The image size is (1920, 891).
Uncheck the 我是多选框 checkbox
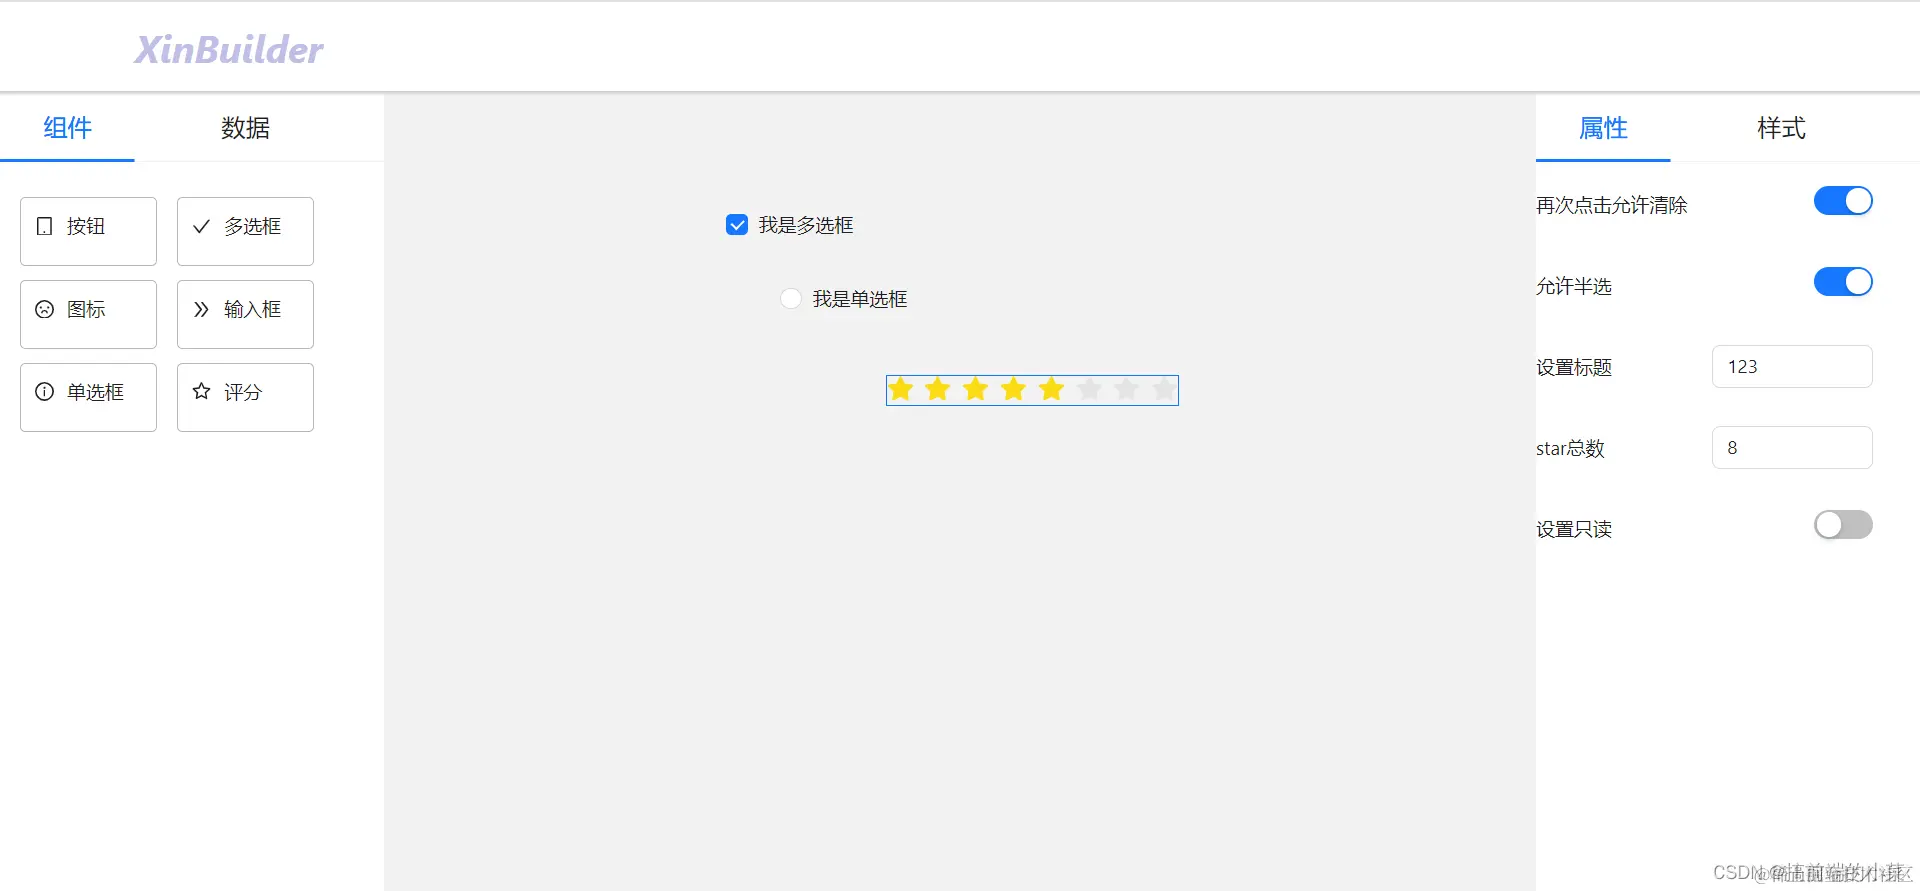tap(737, 225)
